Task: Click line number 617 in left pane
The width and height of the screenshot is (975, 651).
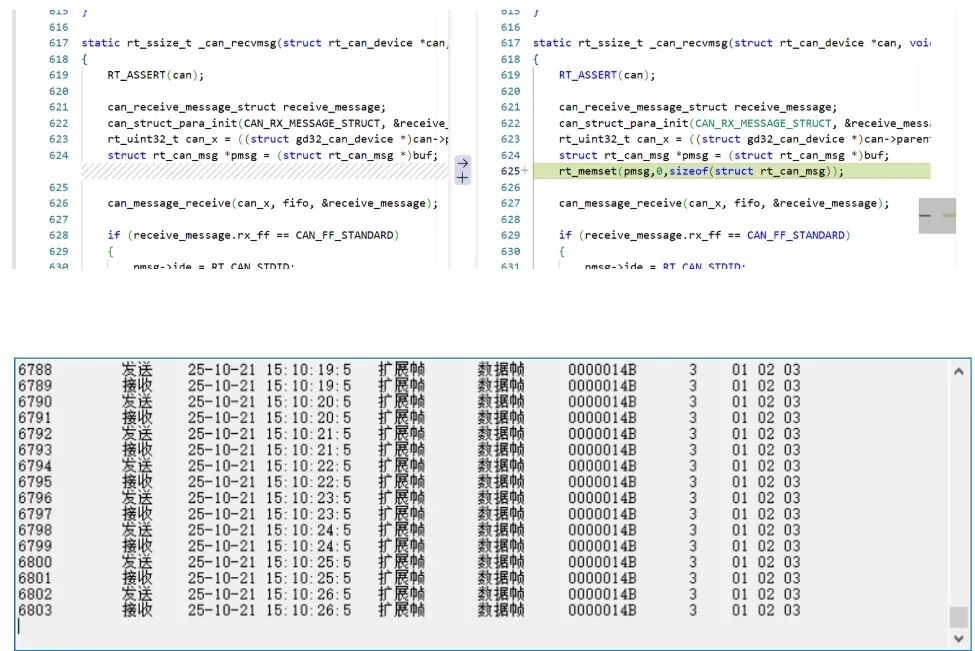Action: pyautogui.click(x=58, y=43)
